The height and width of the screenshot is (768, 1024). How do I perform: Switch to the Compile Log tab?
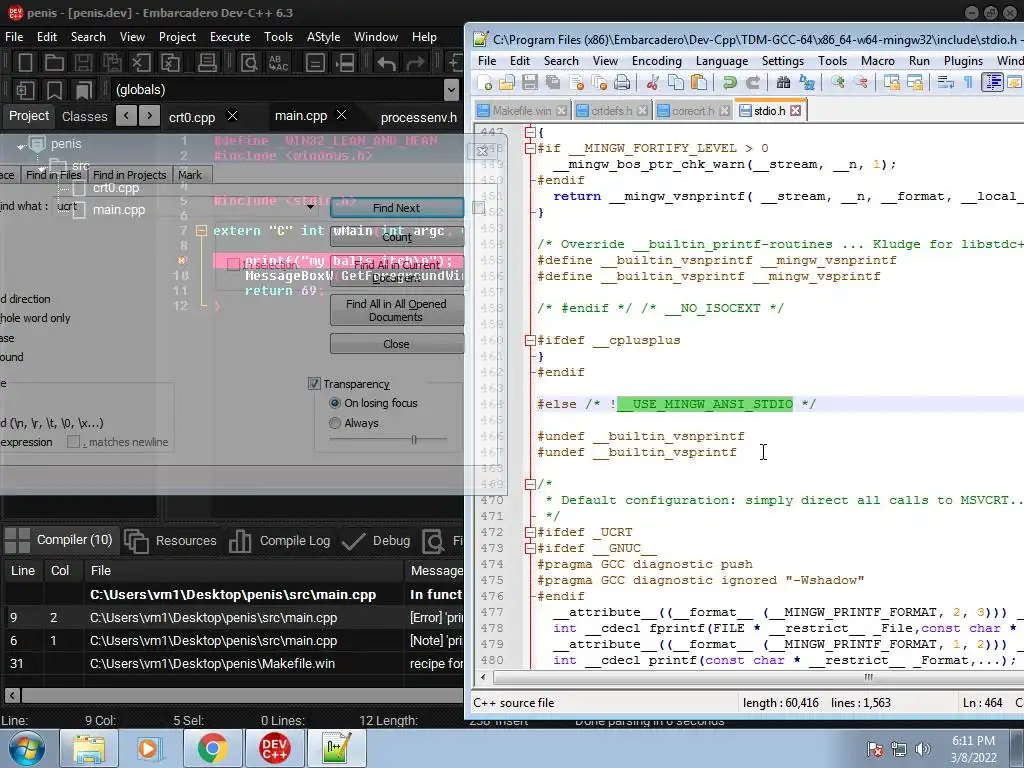tap(280, 541)
